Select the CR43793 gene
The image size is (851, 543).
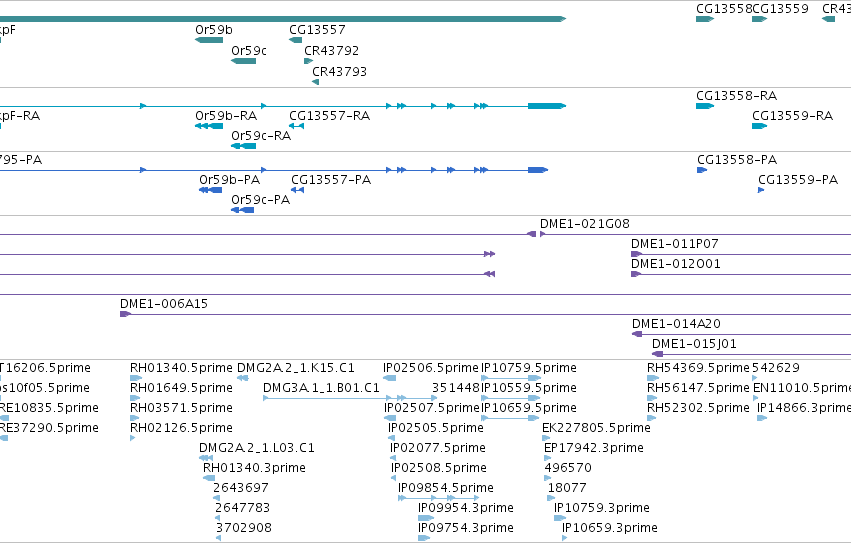pos(315,82)
